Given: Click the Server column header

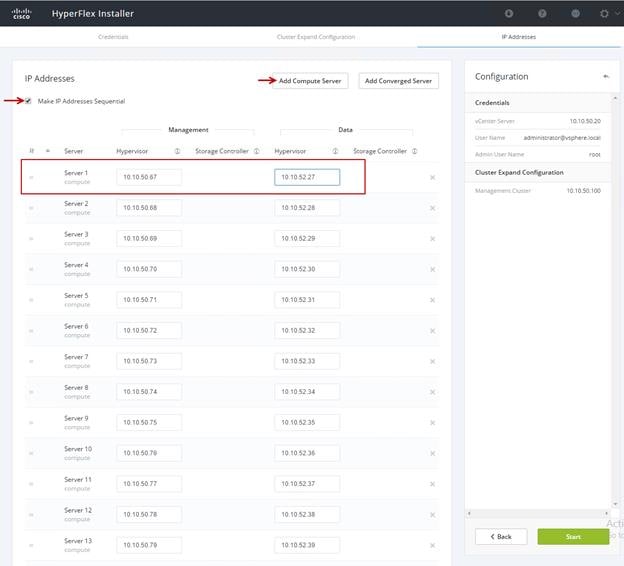Looking at the screenshot, I should (x=74, y=151).
